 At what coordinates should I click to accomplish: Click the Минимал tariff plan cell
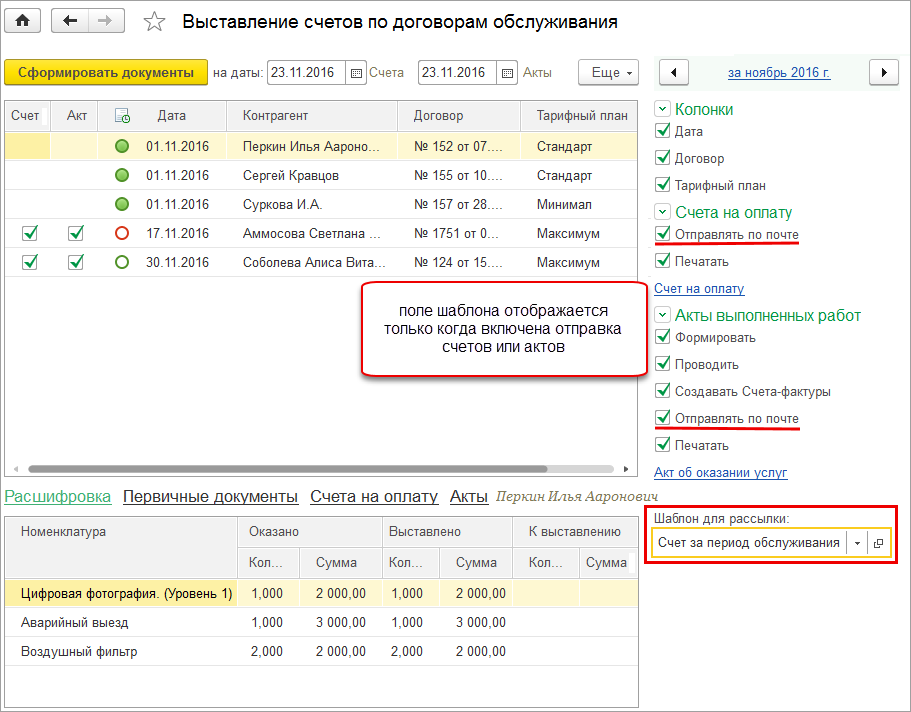pos(579,204)
